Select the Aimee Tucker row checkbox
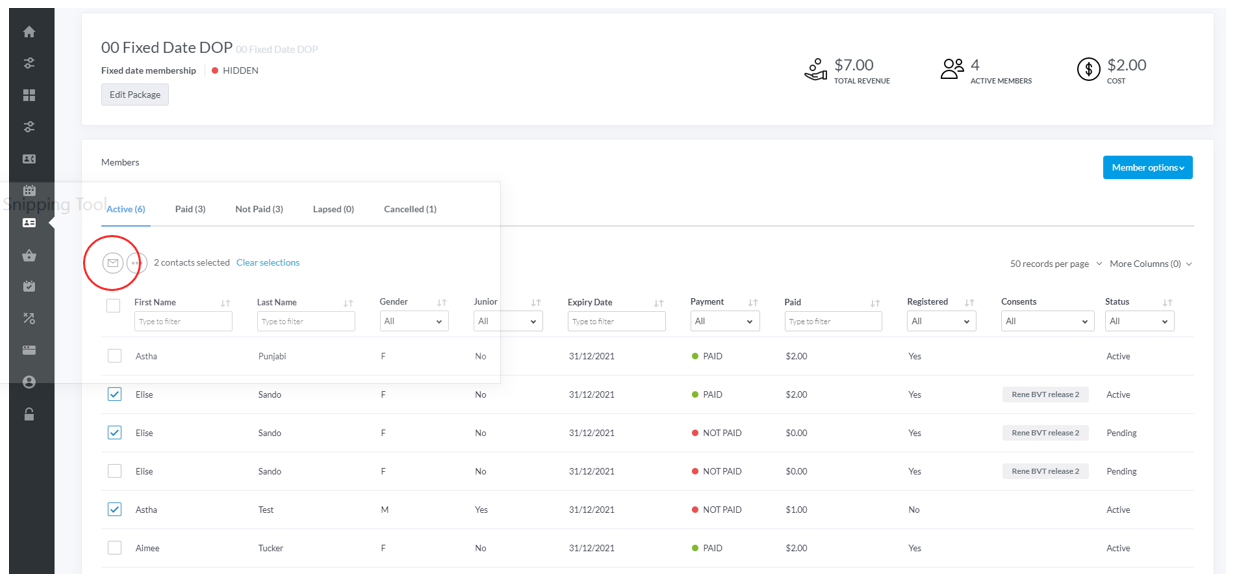Viewport: 1235px width, 583px height. (114, 548)
